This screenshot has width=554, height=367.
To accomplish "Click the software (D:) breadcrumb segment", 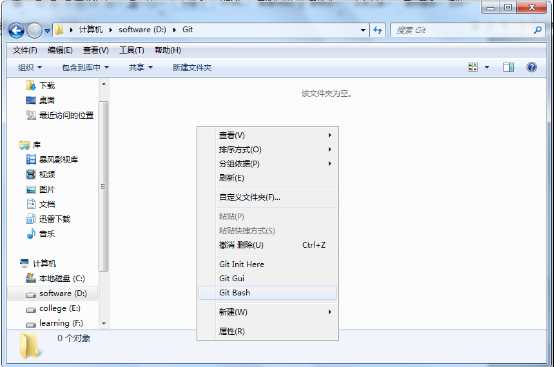I will [142, 30].
